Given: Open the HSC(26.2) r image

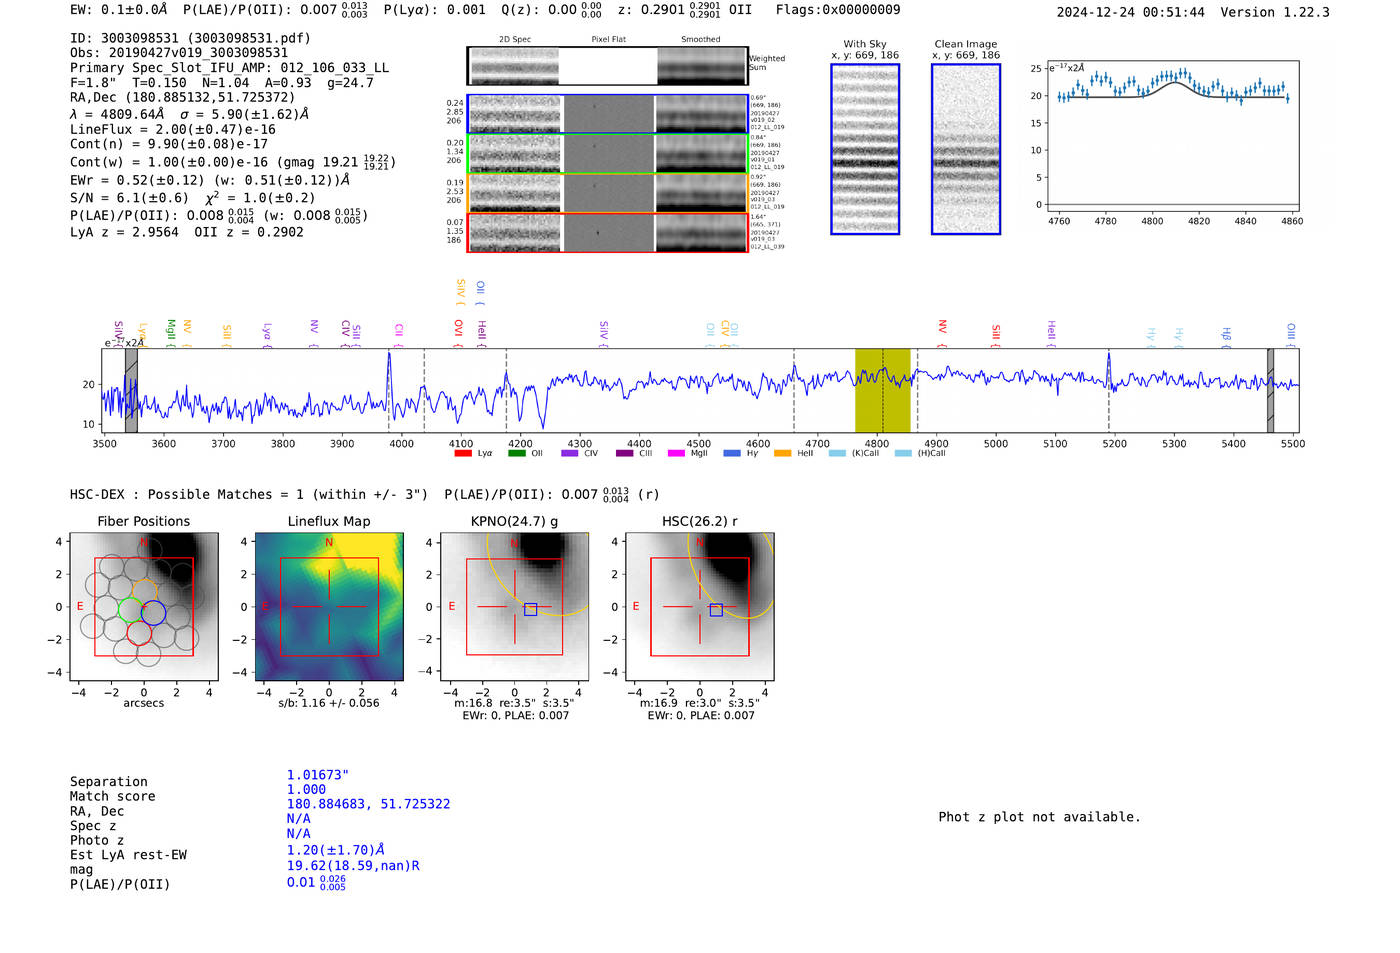Looking at the screenshot, I should 700,607.
